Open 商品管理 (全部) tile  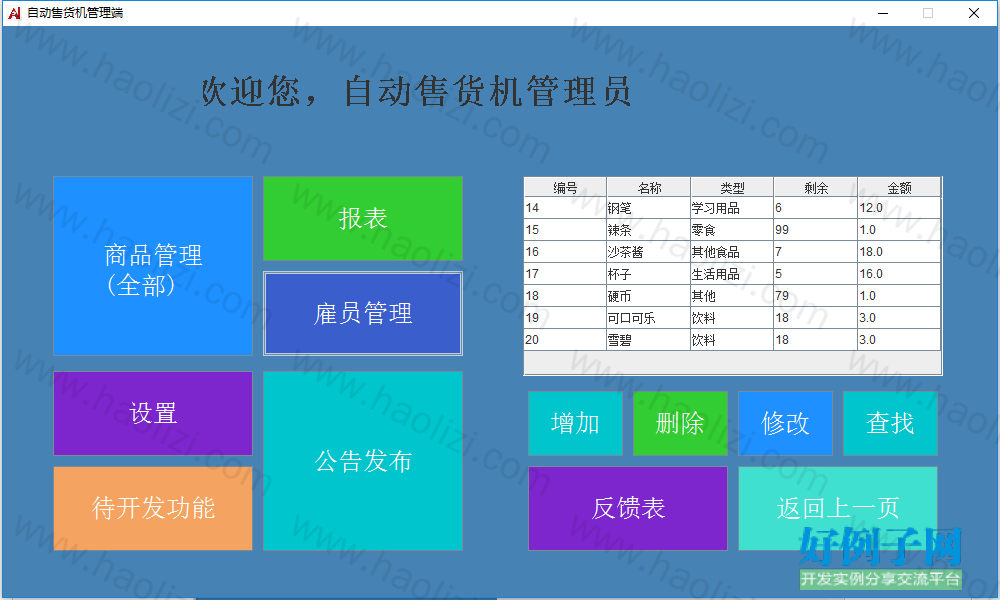pos(153,266)
